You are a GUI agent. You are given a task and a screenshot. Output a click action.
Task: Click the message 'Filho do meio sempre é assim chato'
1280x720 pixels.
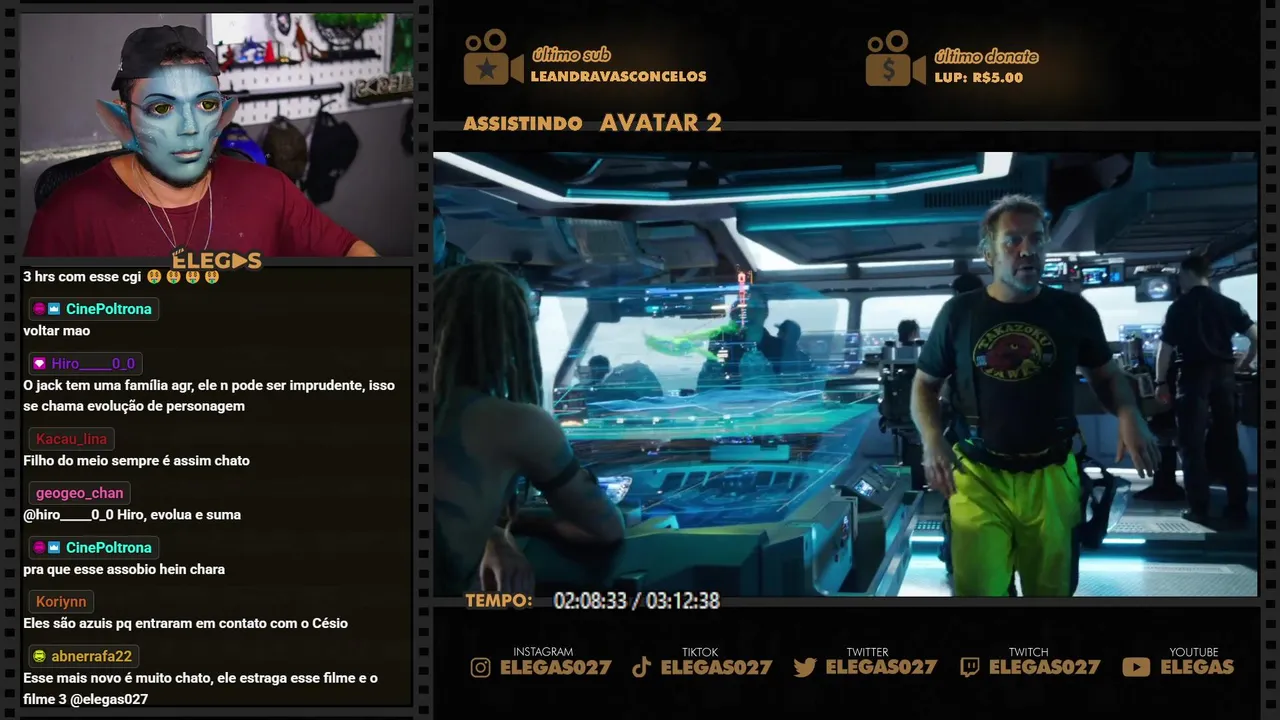click(136, 461)
